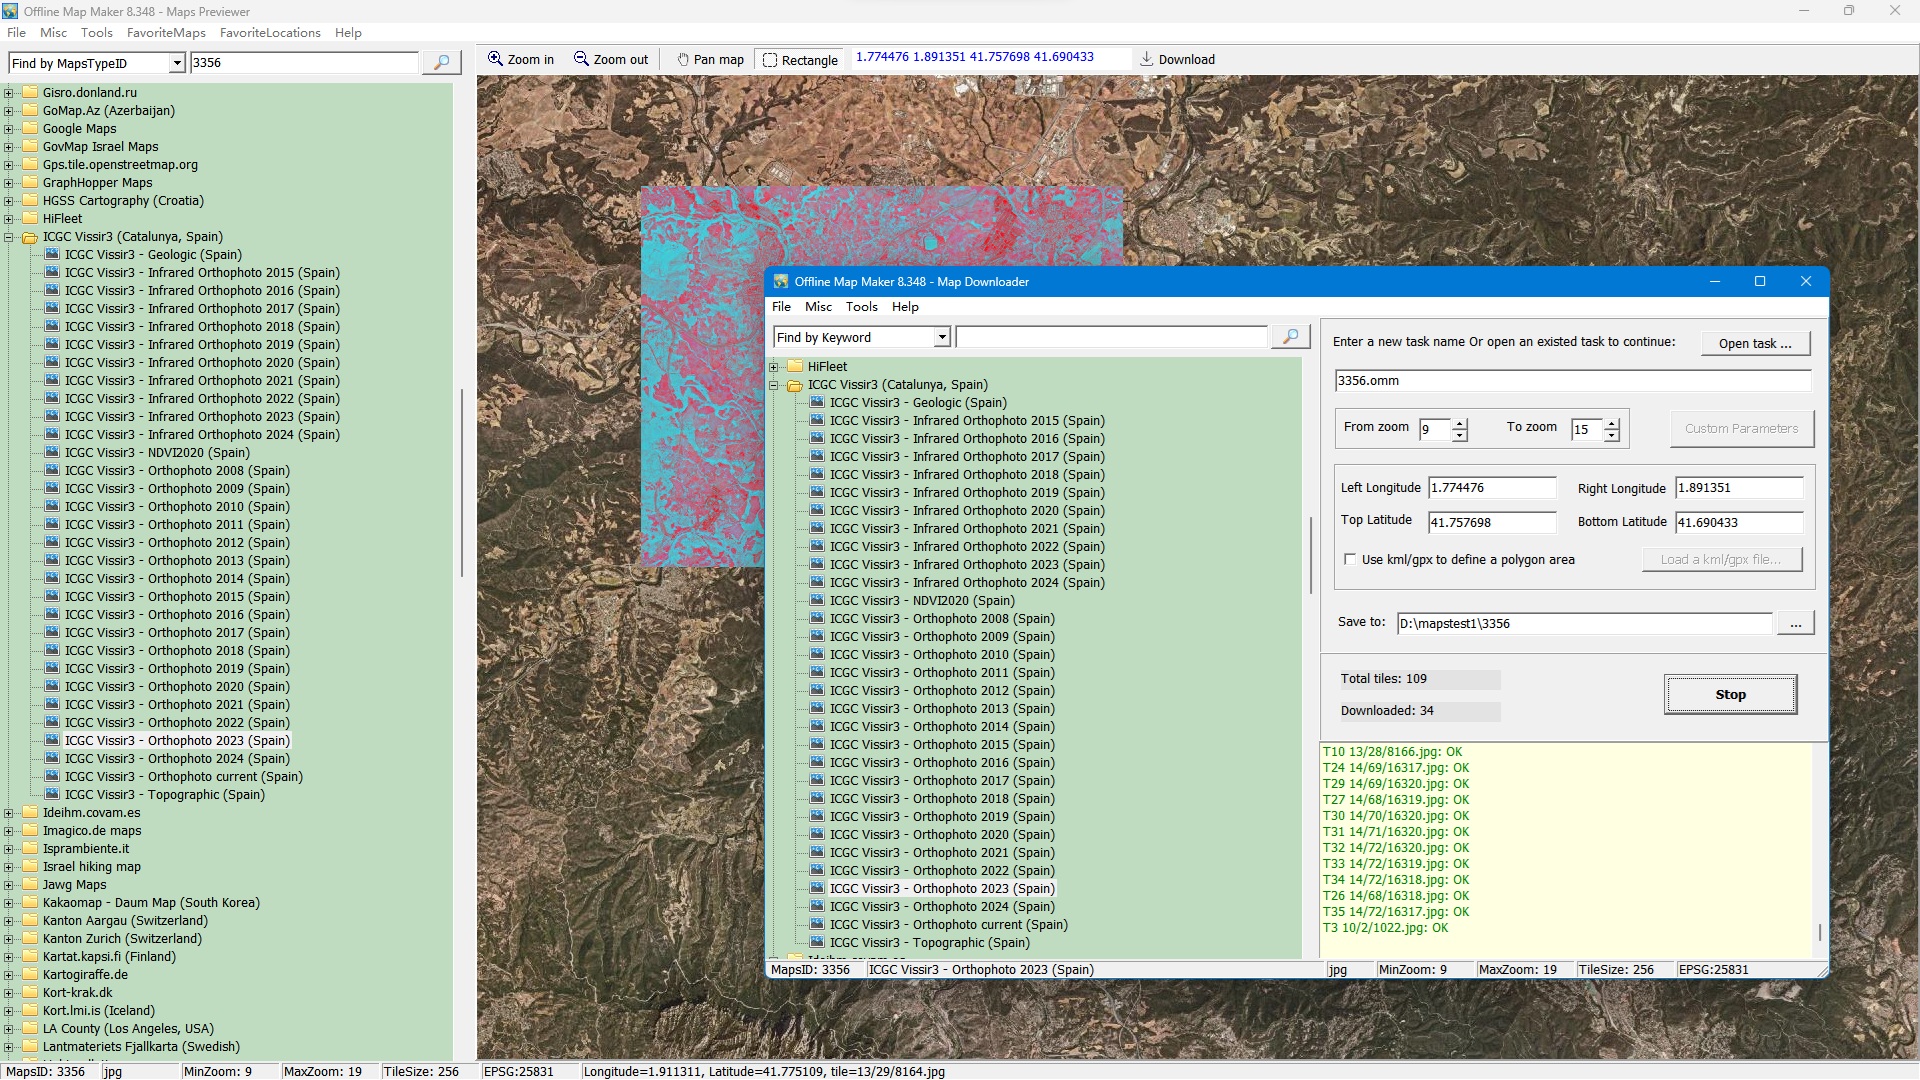Increase the From zoom spinner value

(x=1460, y=423)
